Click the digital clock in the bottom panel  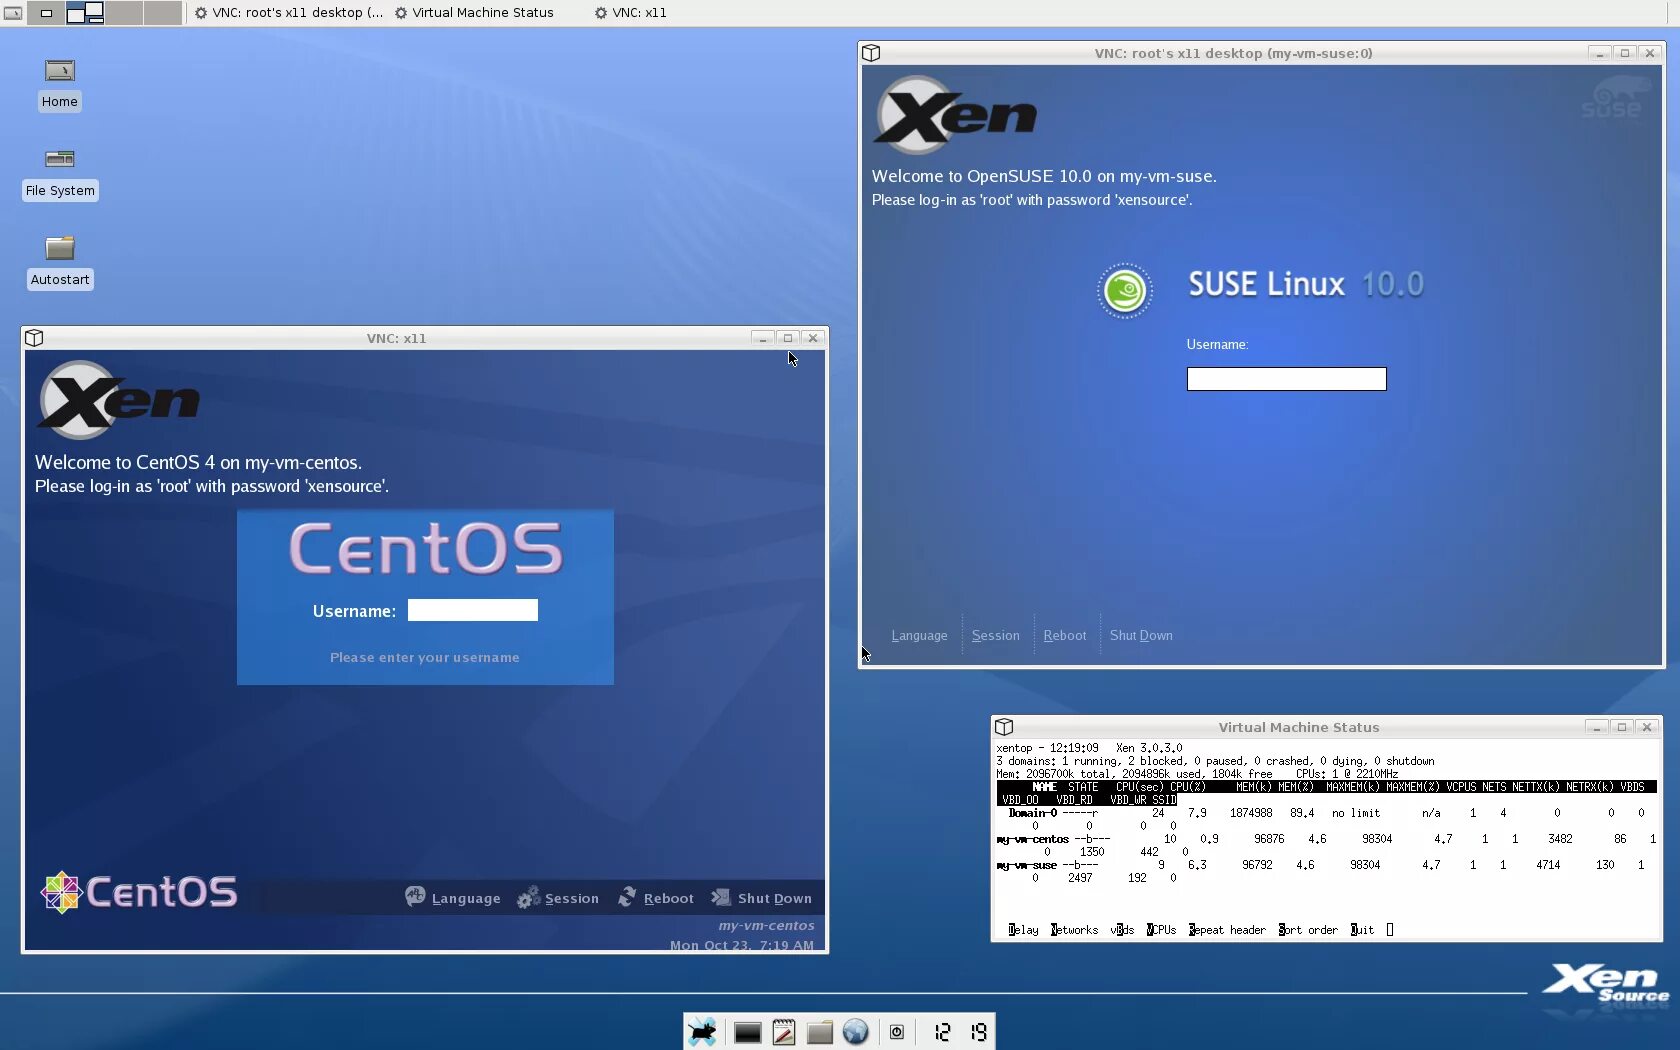pyautogui.click(x=960, y=1032)
